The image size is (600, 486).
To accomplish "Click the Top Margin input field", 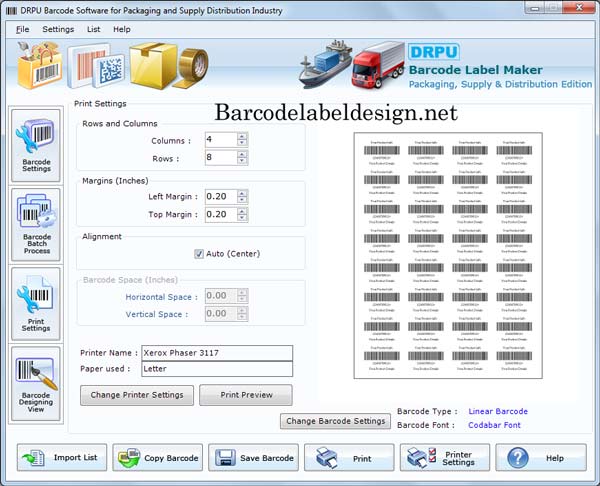I will coord(221,215).
